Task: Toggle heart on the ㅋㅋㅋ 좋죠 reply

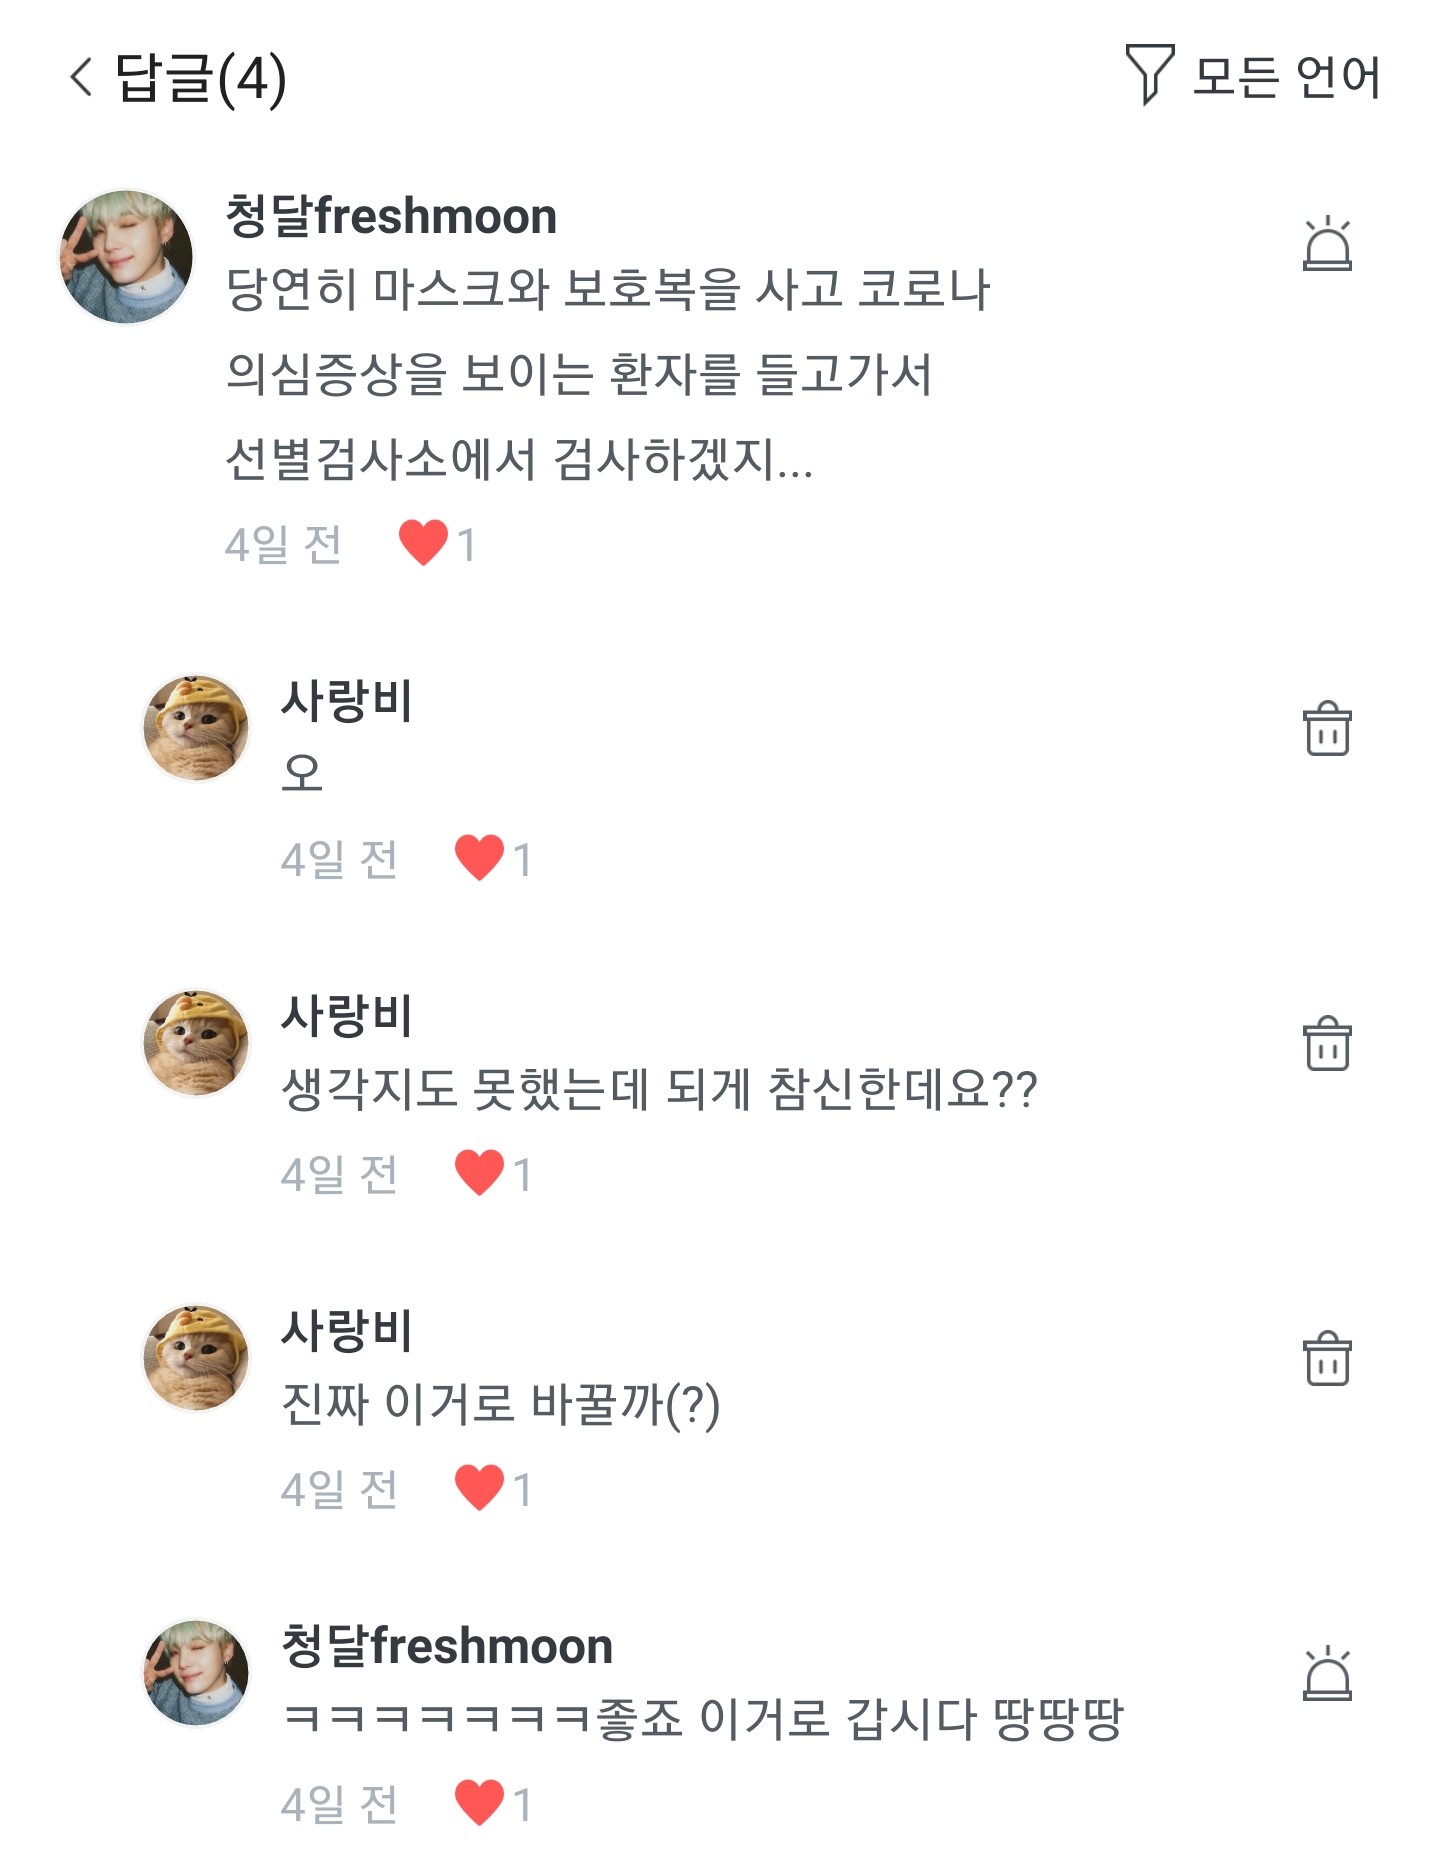Action: pos(479,1803)
